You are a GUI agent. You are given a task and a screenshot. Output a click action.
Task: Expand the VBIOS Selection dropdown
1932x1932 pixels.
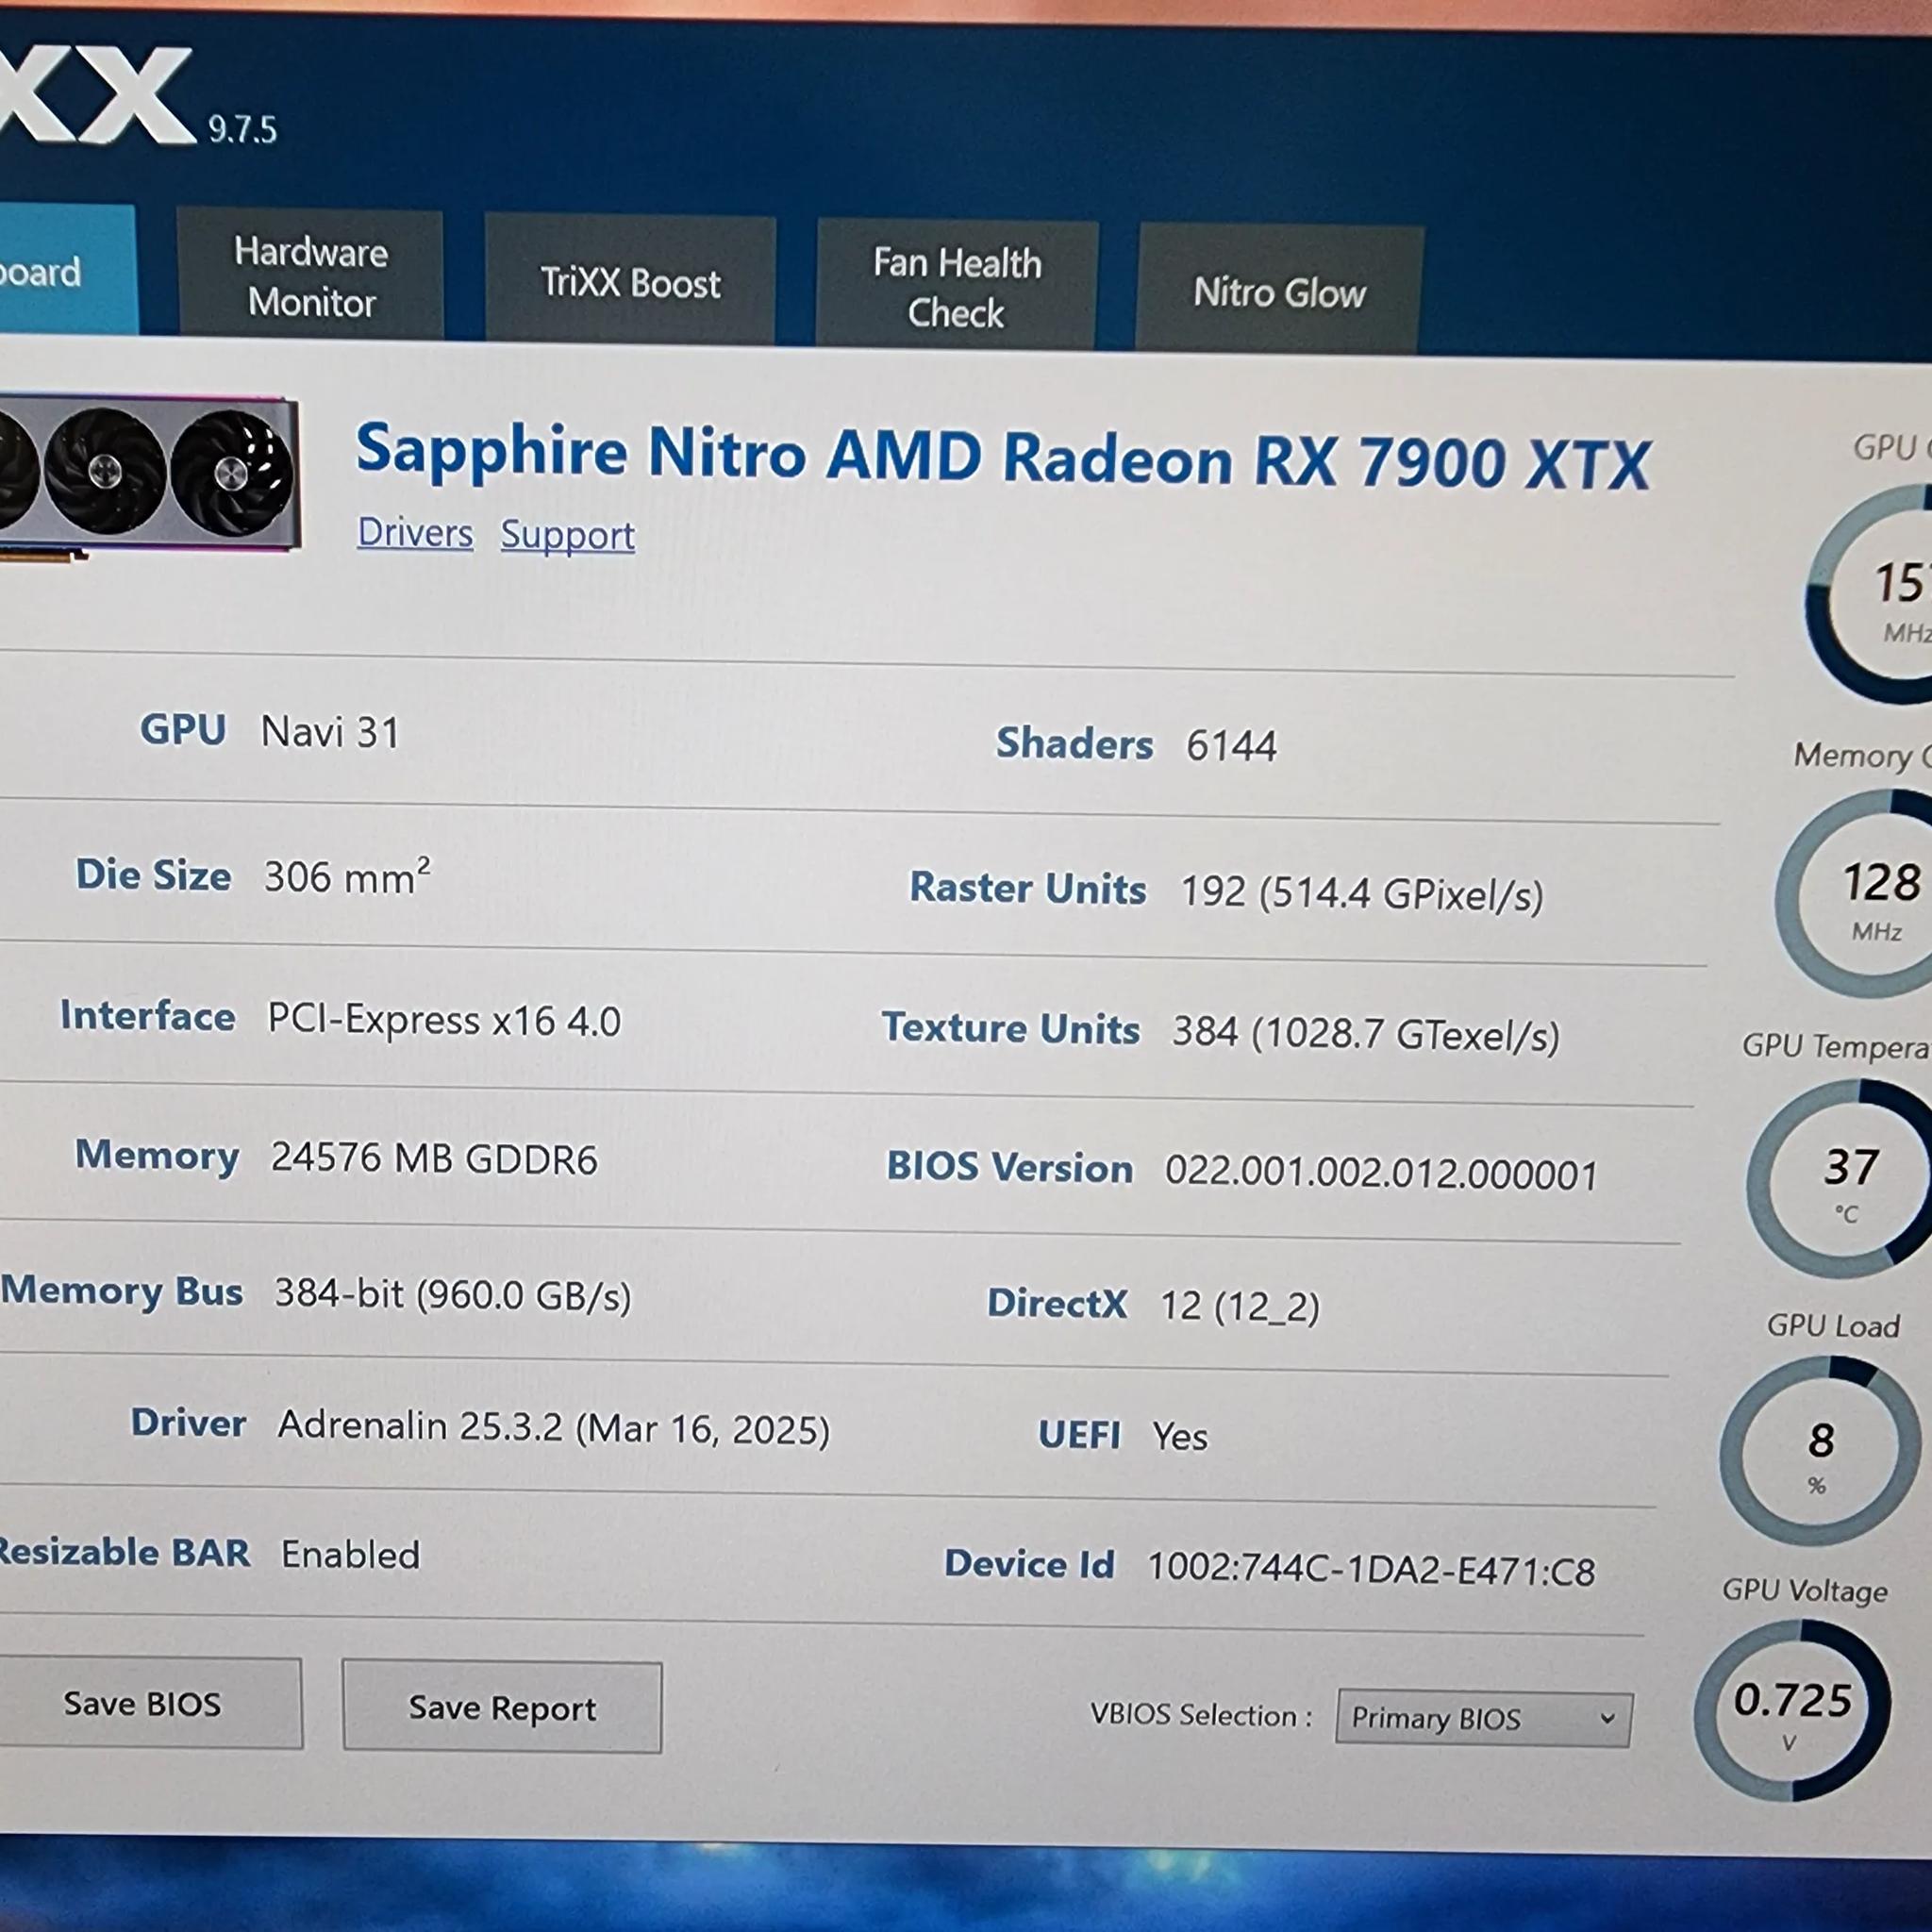pyautogui.click(x=1483, y=1718)
